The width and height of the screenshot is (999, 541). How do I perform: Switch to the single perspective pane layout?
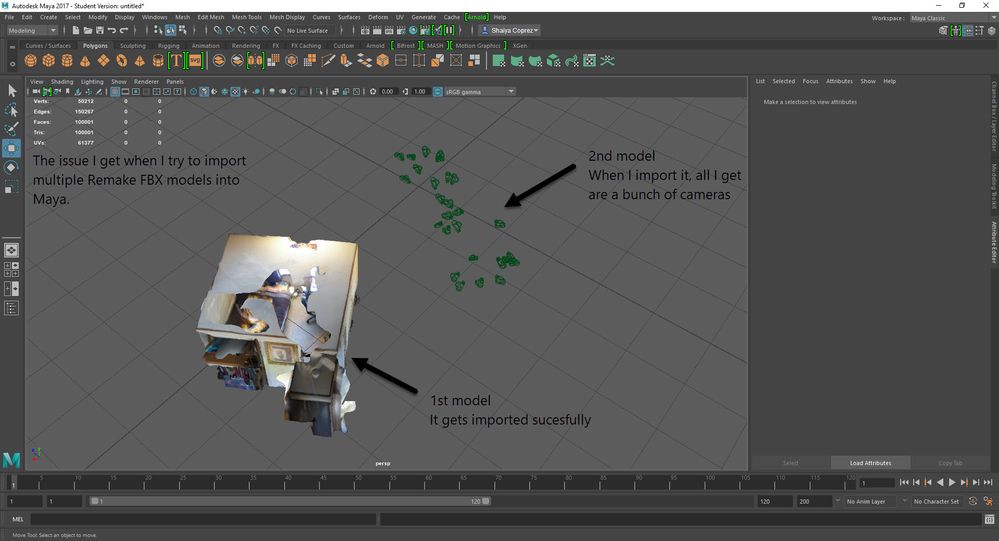11,250
